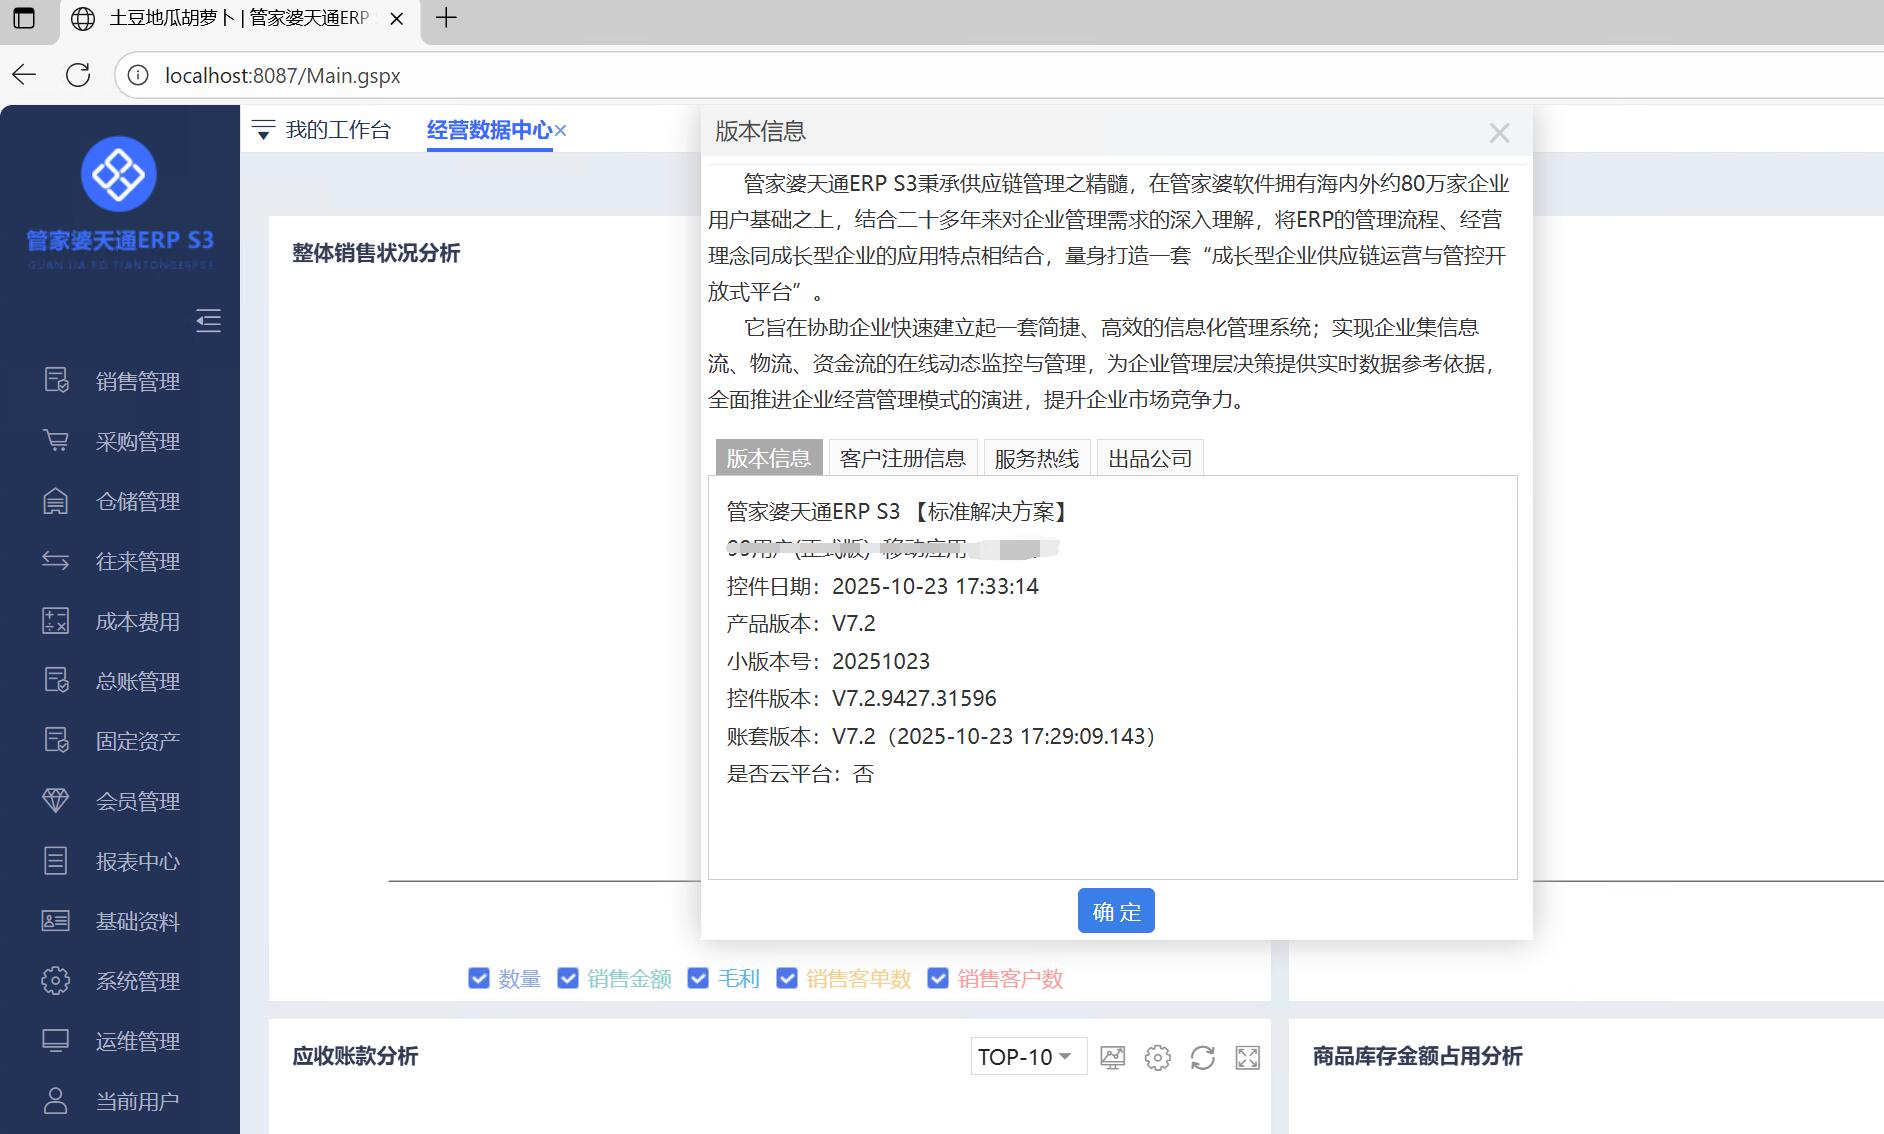The width and height of the screenshot is (1884, 1134).
Task: Open 会员管理 diamond icon module
Action: 137,801
